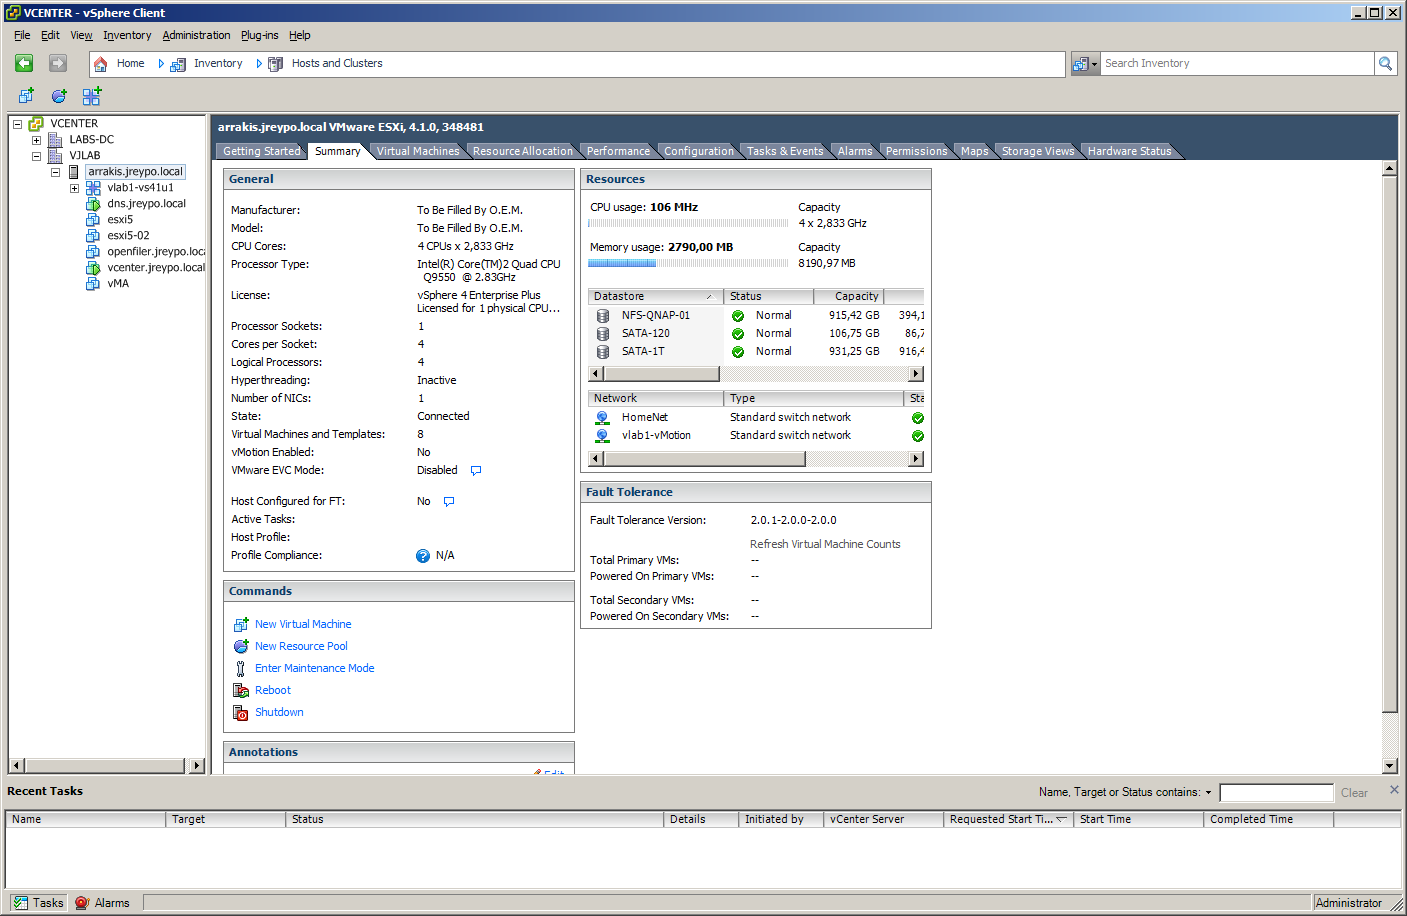This screenshot has width=1407, height=916.
Task: Collapse the VJLAB datacenter node
Action: [36, 156]
